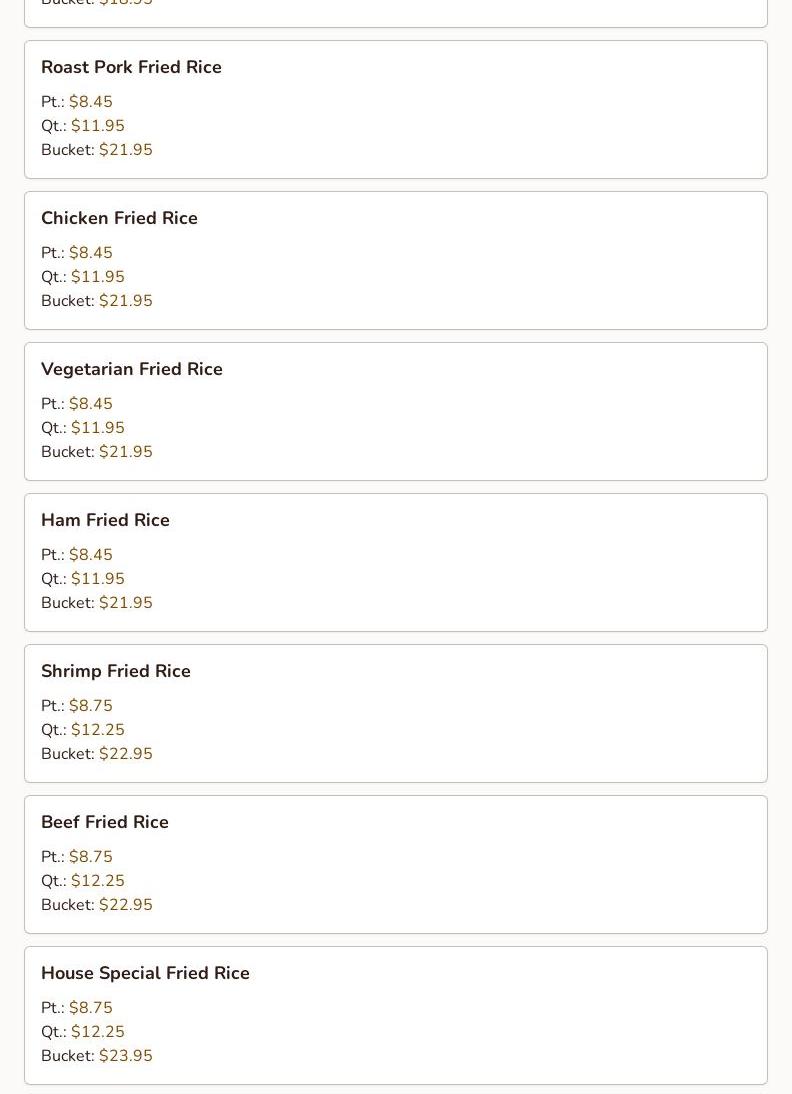Click the Roast Pork Fried Rice heading
Image resolution: width=792 pixels, height=1094 pixels.
pyautogui.click(x=131, y=67)
